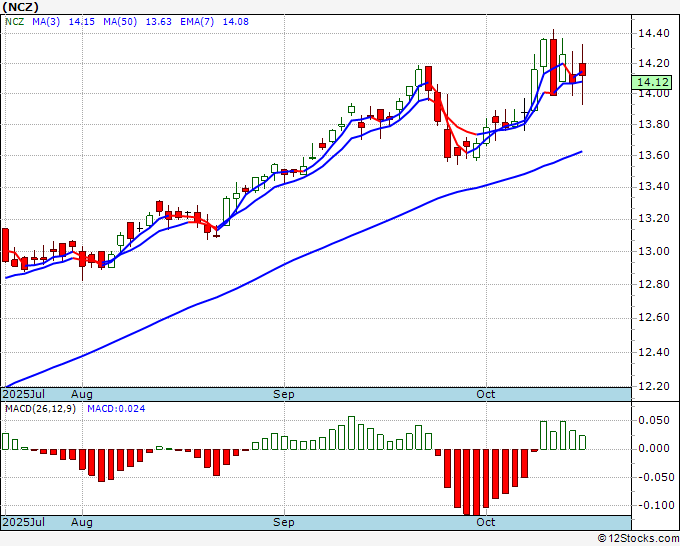Click the MACD(26,12,9) indicator label

click(40, 409)
